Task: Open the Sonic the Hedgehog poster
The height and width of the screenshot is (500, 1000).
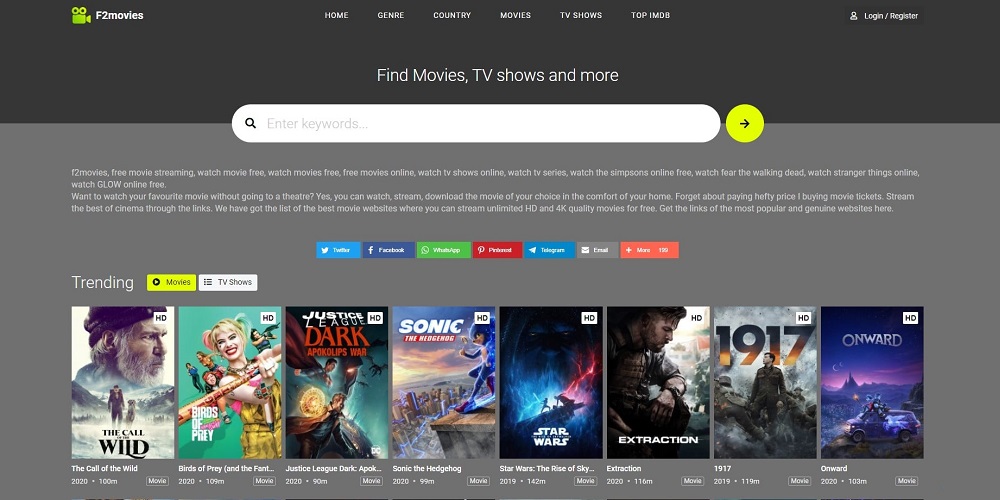Action: (x=444, y=382)
